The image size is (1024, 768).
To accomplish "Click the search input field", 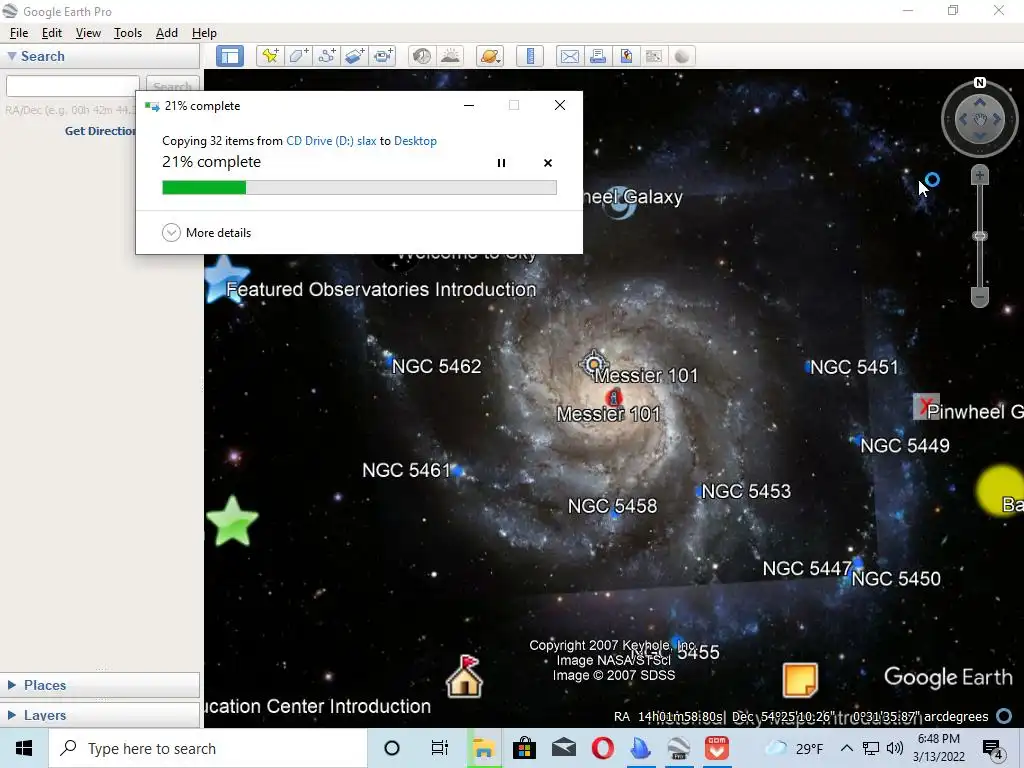I will [x=72, y=86].
